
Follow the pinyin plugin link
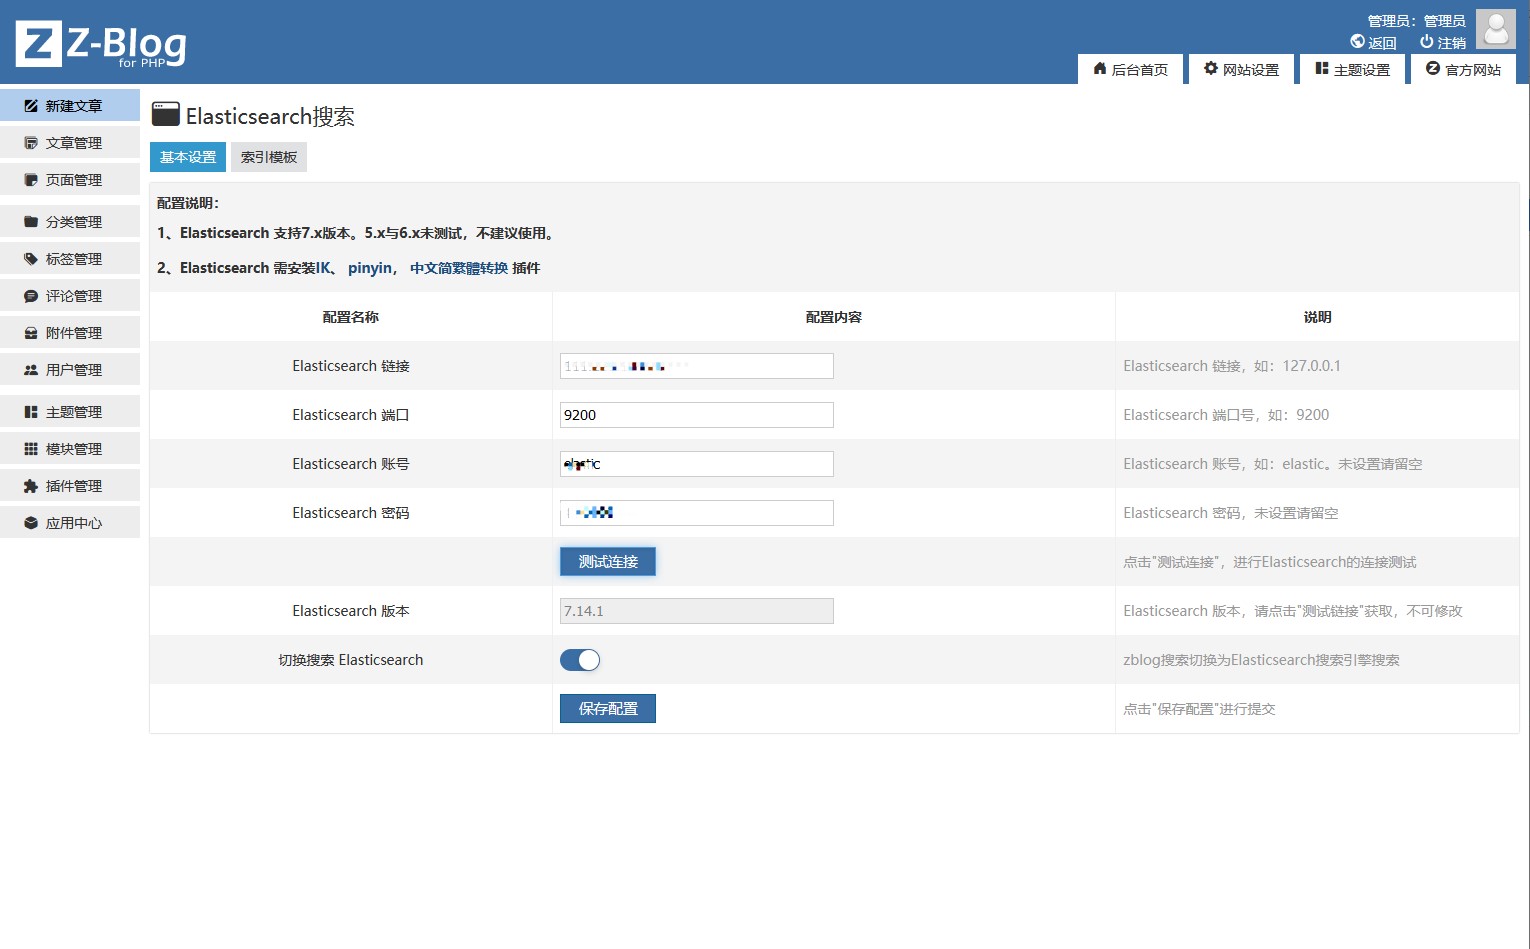pyautogui.click(x=370, y=268)
